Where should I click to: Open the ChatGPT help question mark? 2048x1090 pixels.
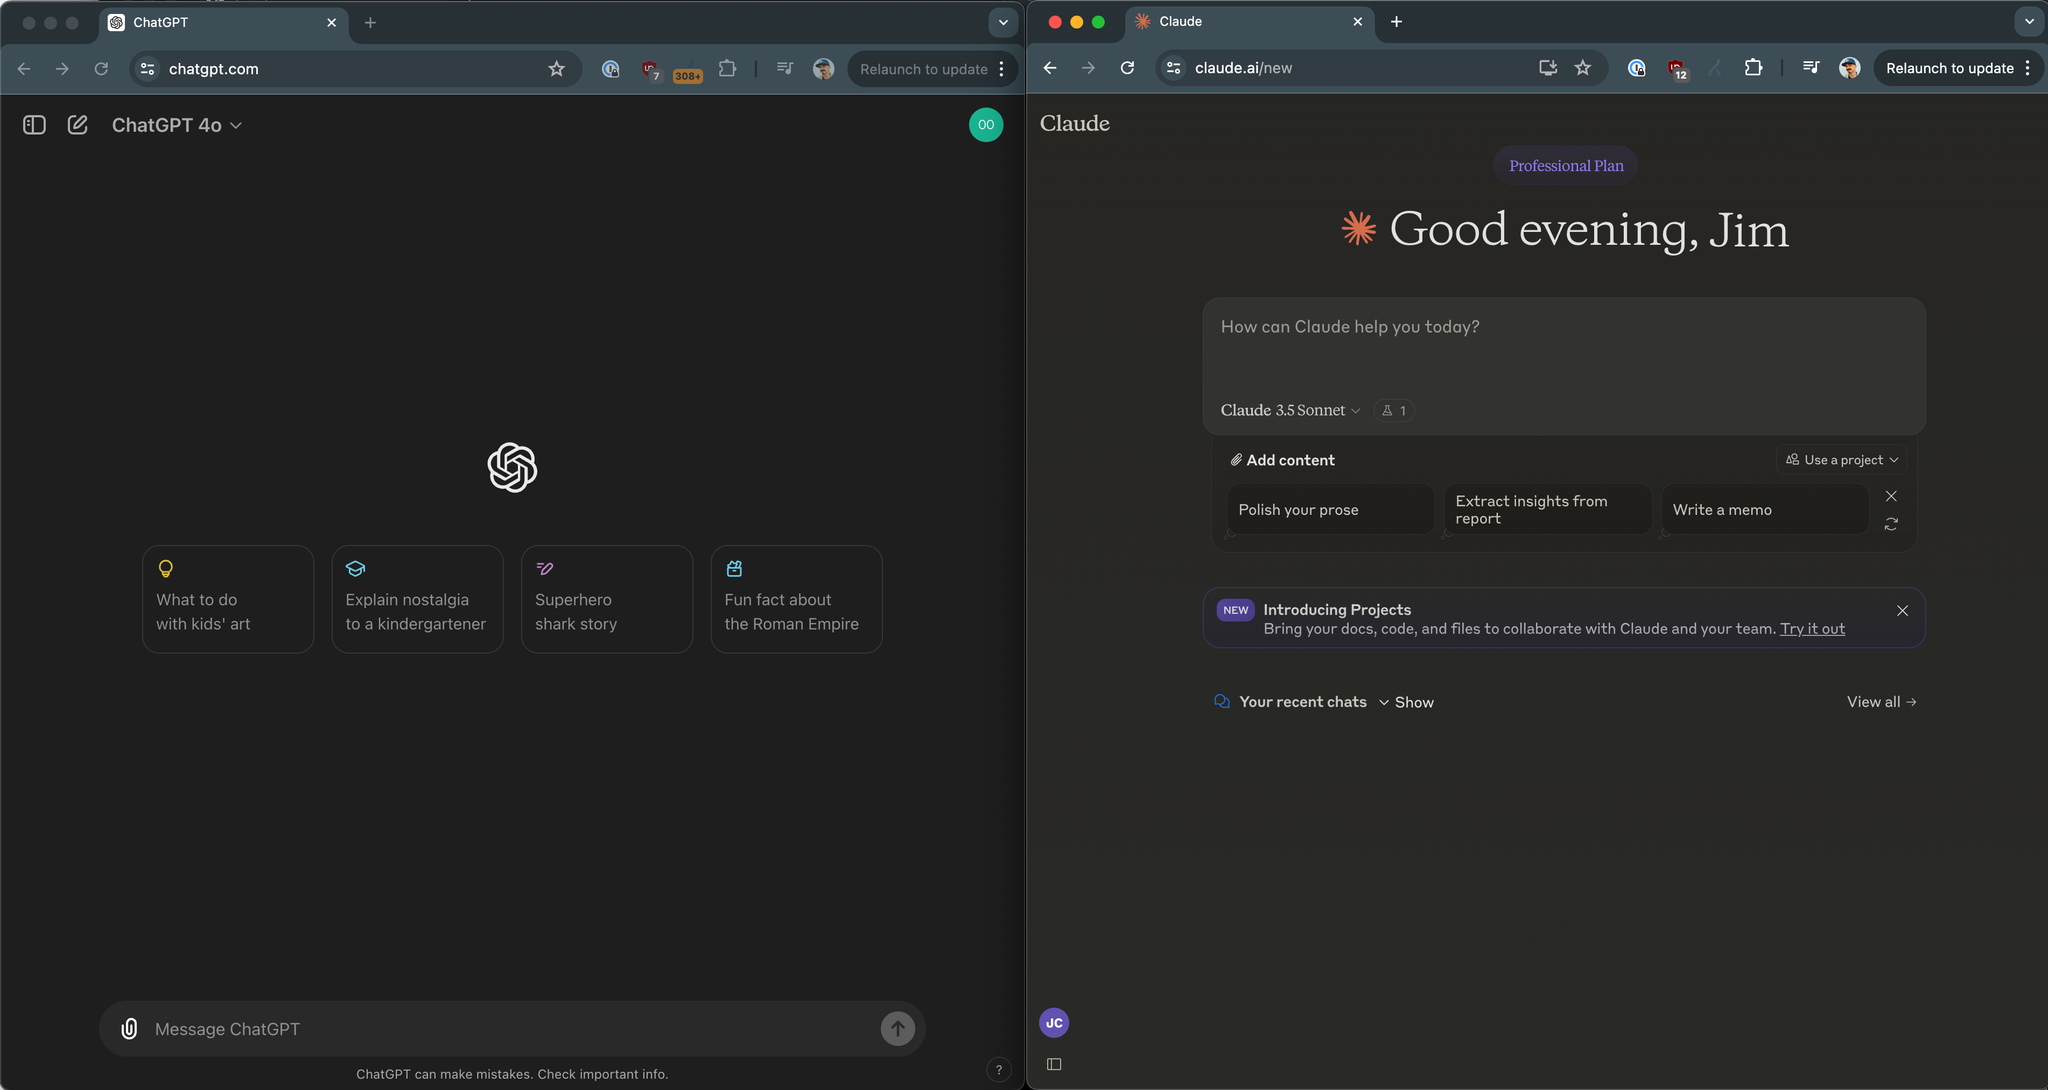coord(998,1069)
